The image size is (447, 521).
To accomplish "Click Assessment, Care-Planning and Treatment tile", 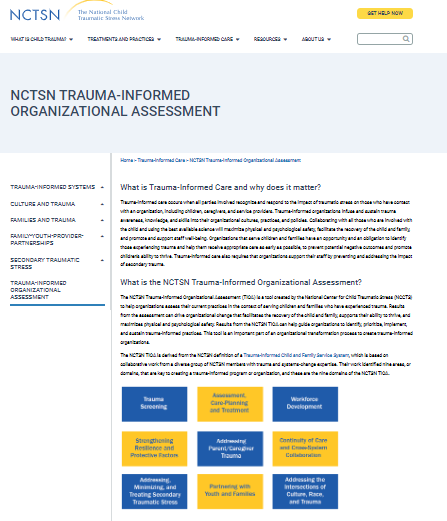I will tap(230, 404).
